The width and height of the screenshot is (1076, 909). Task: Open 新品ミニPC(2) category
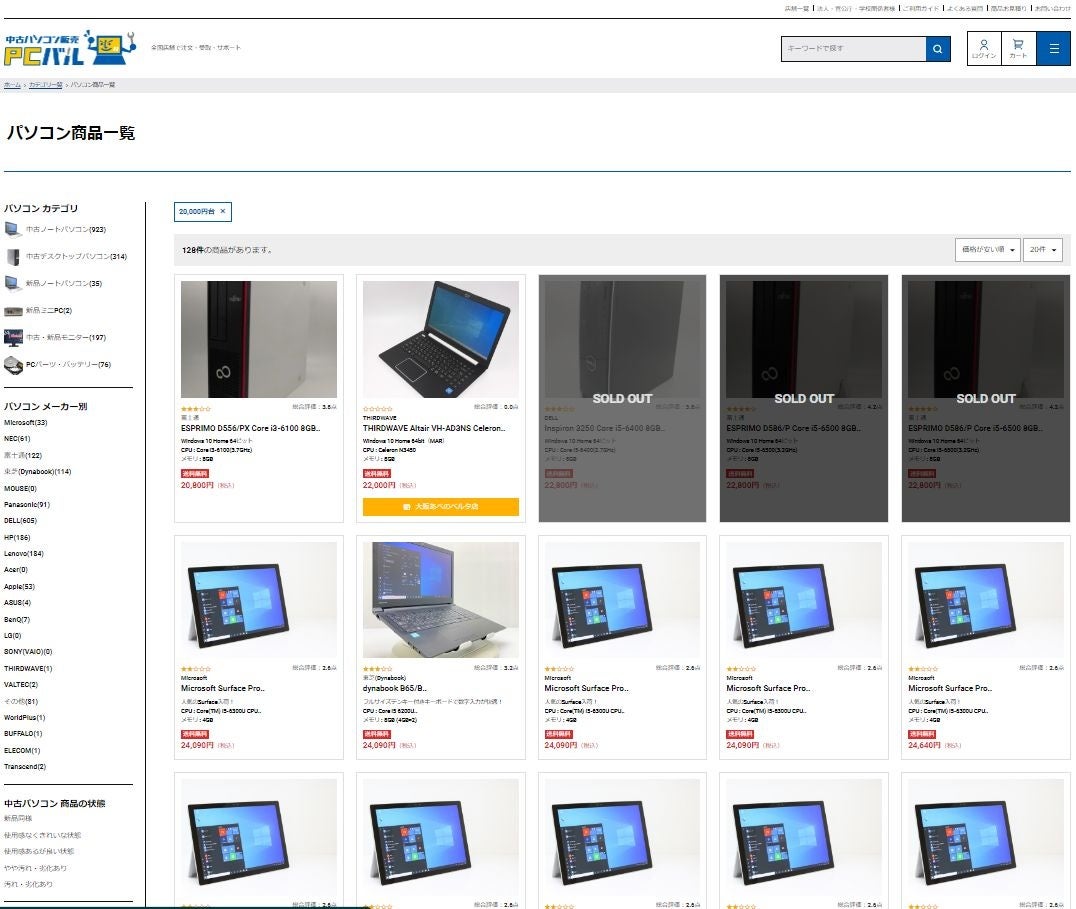point(49,311)
